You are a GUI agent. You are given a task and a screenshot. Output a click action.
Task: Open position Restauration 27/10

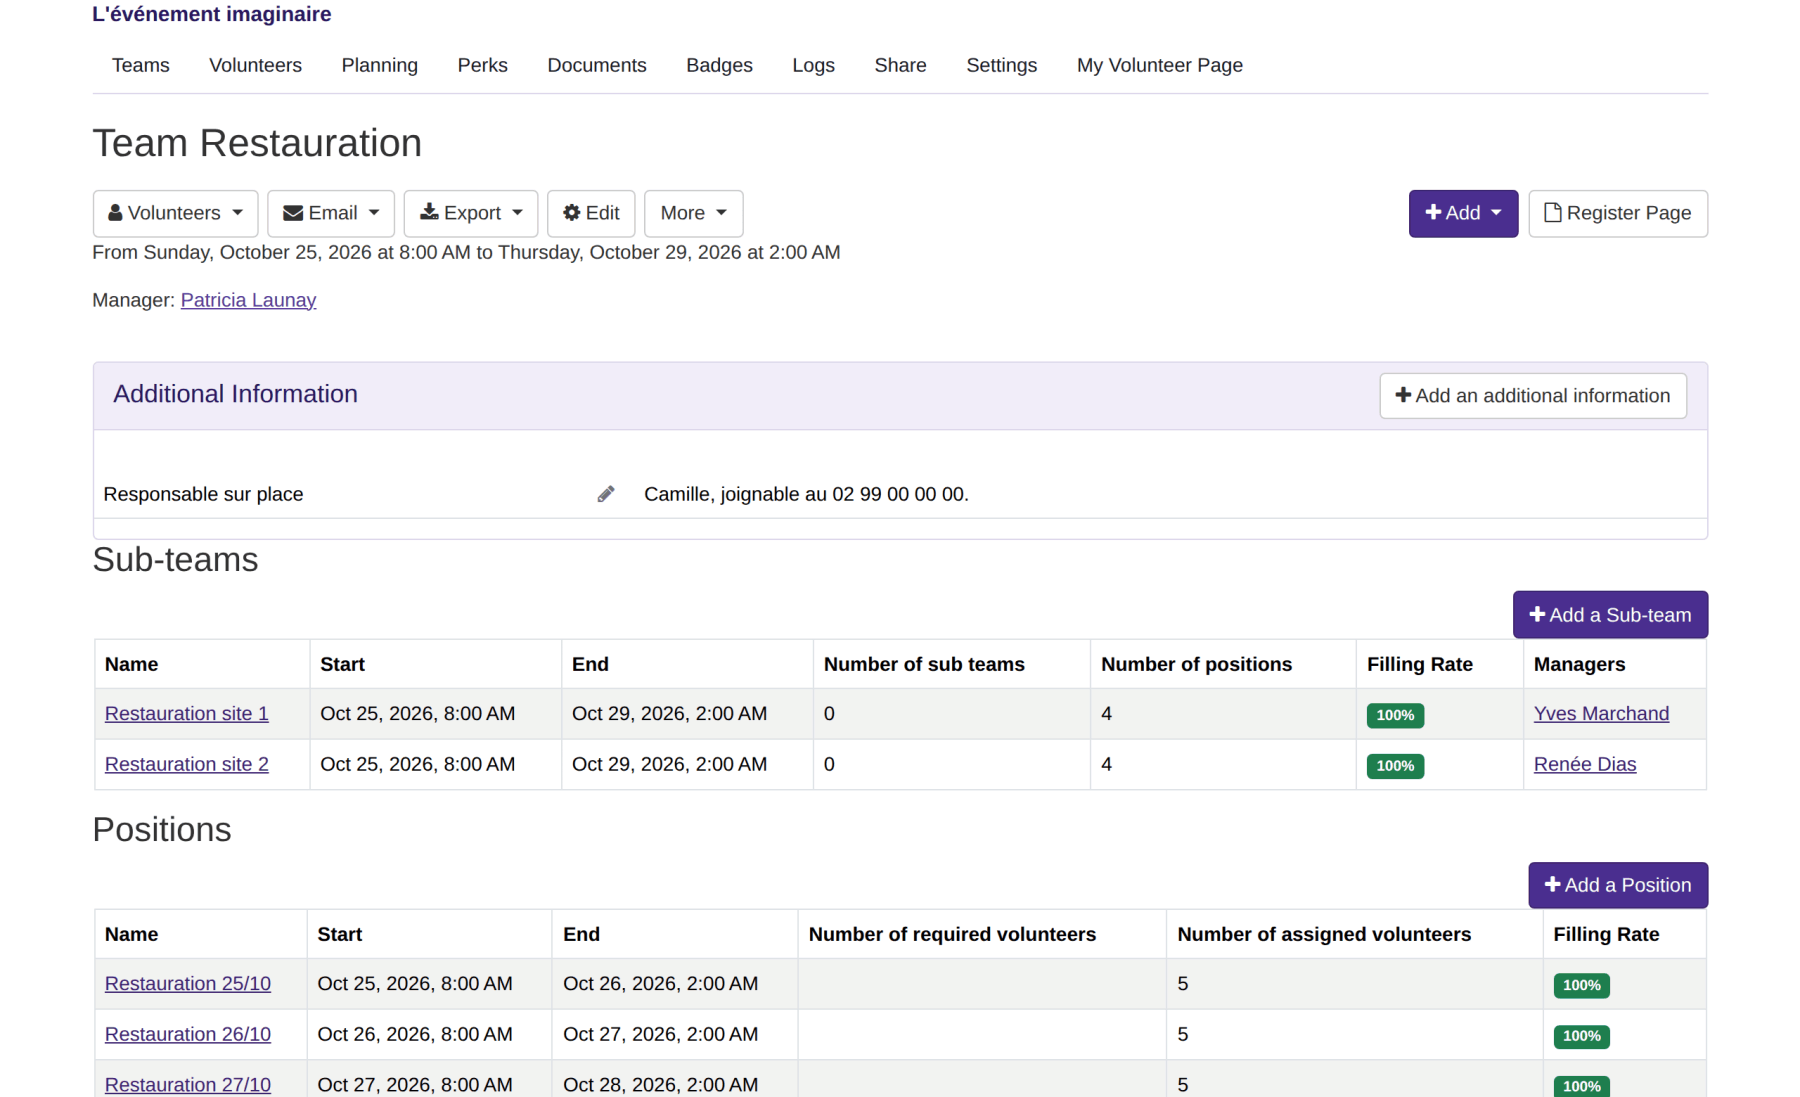click(x=188, y=1085)
